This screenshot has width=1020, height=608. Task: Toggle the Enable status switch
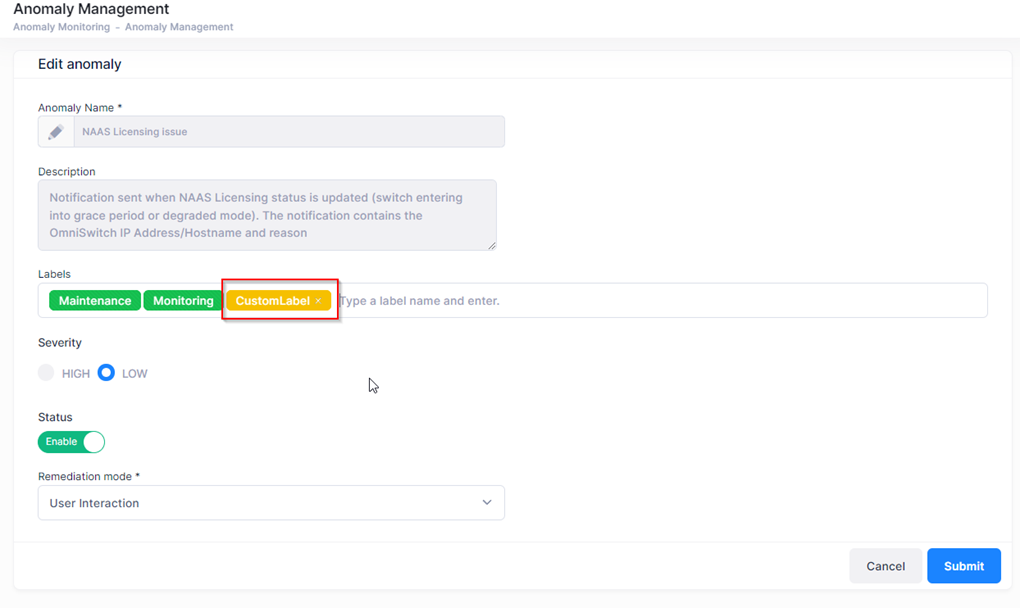pos(71,442)
